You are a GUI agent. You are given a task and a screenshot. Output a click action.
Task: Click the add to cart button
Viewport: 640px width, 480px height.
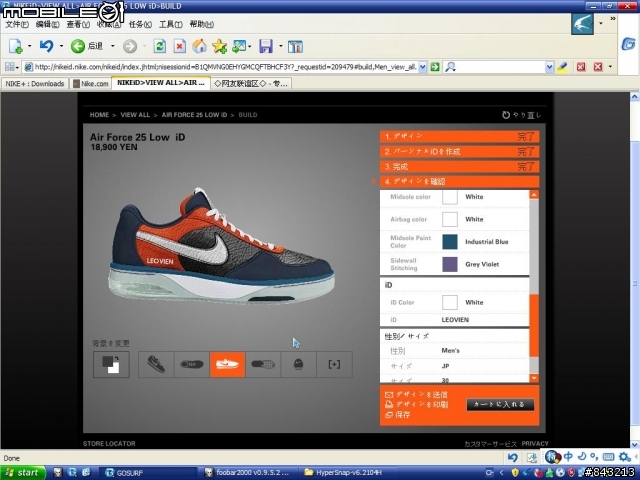tap(500, 404)
